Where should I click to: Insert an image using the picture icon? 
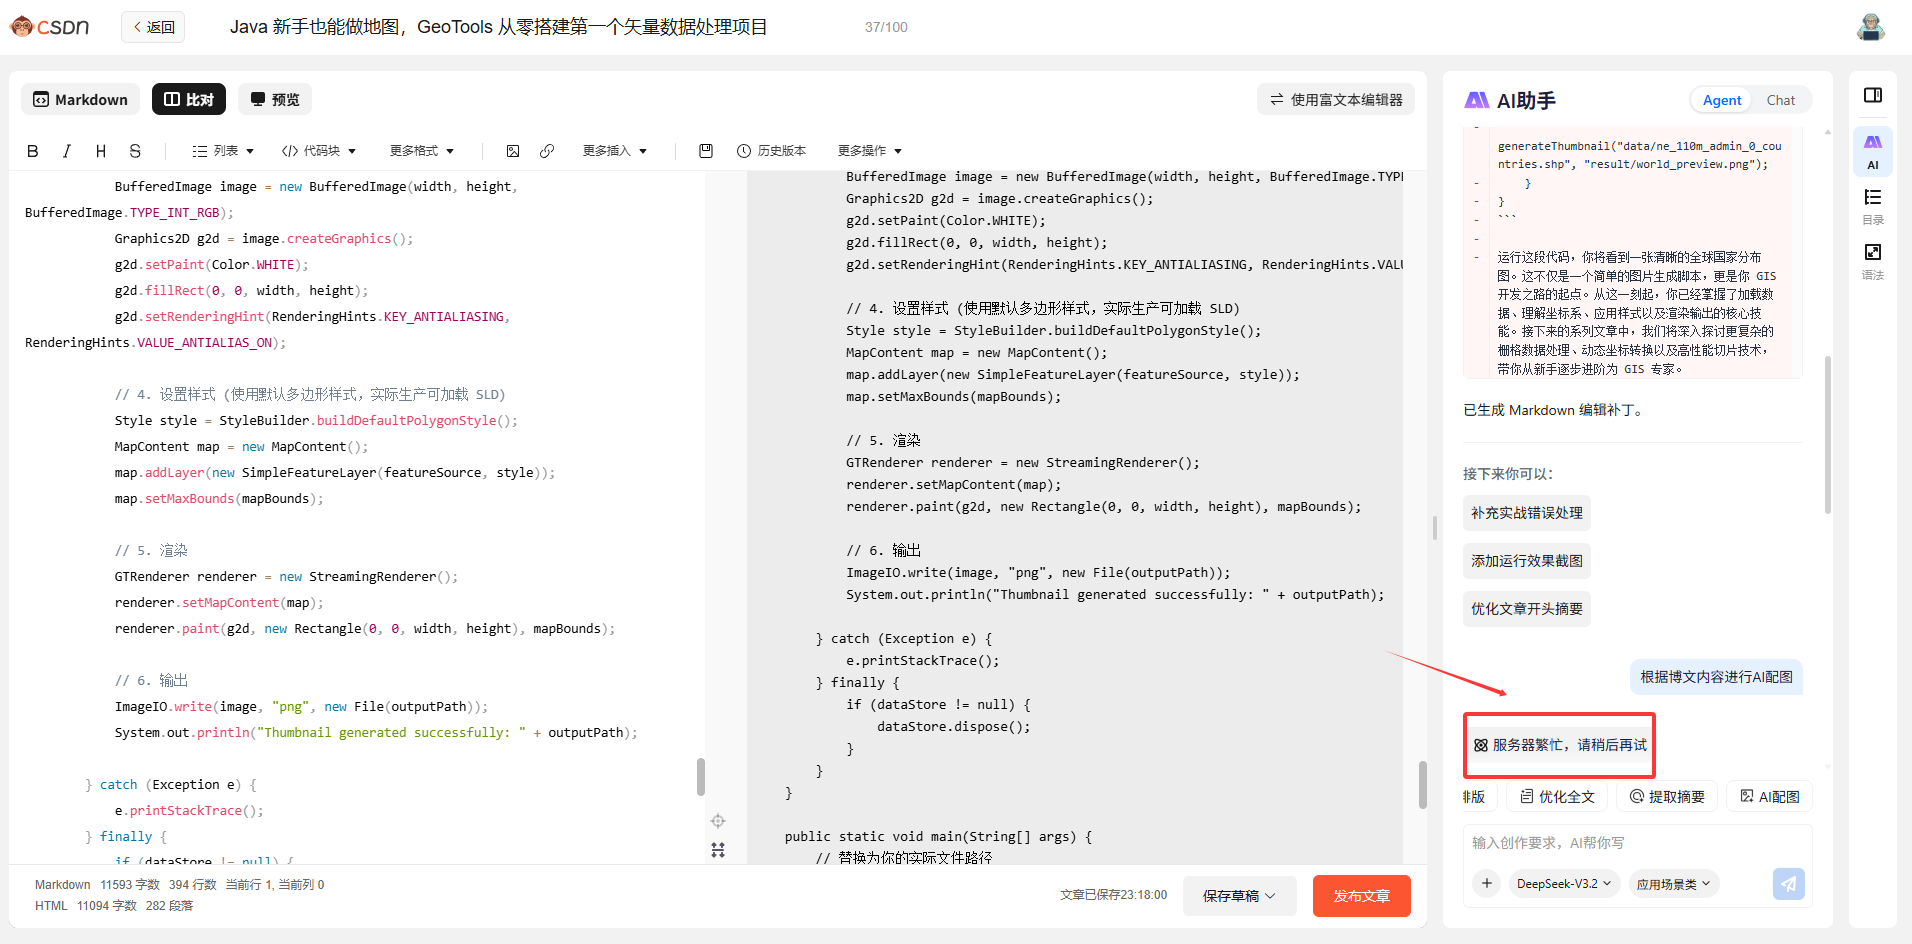click(x=513, y=151)
